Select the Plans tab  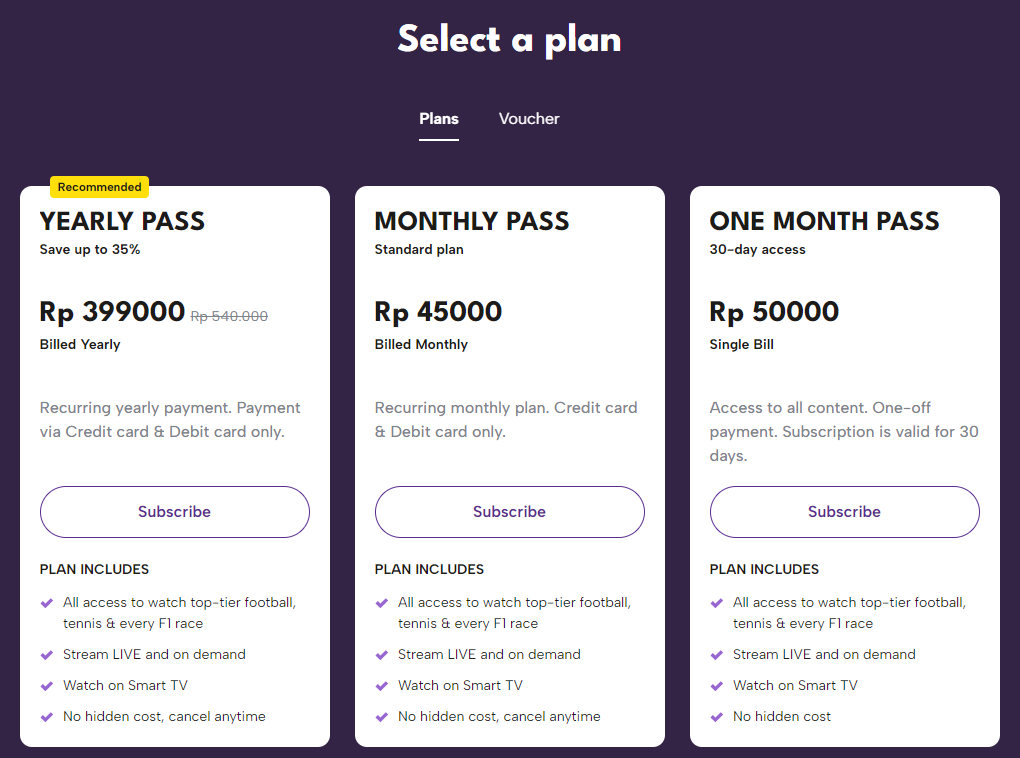[439, 119]
